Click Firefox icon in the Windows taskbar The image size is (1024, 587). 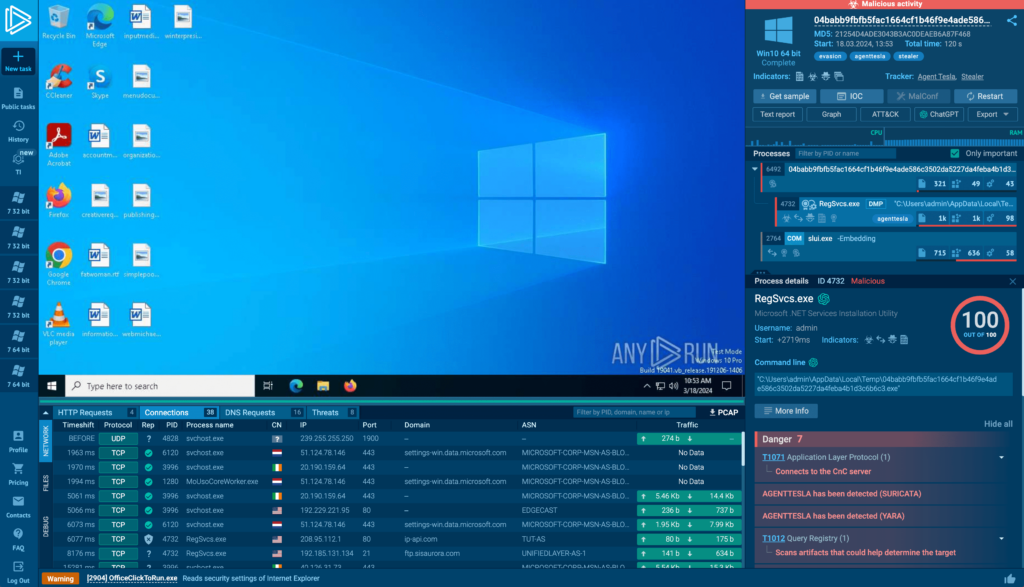(350, 386)
